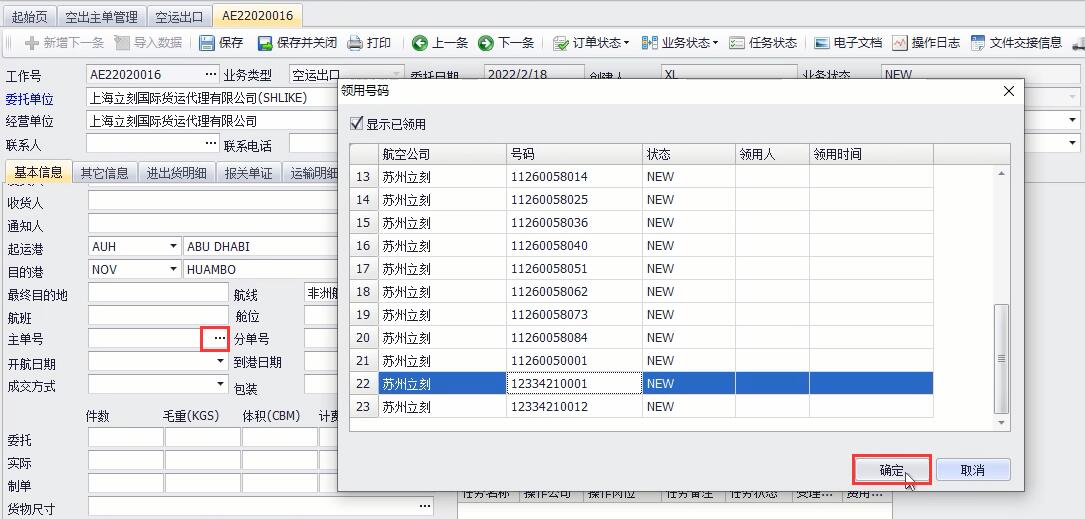Viewport: 1085px width, 519px height.
Task: Click the 取消 cancel button
Action: click(972, 470)
